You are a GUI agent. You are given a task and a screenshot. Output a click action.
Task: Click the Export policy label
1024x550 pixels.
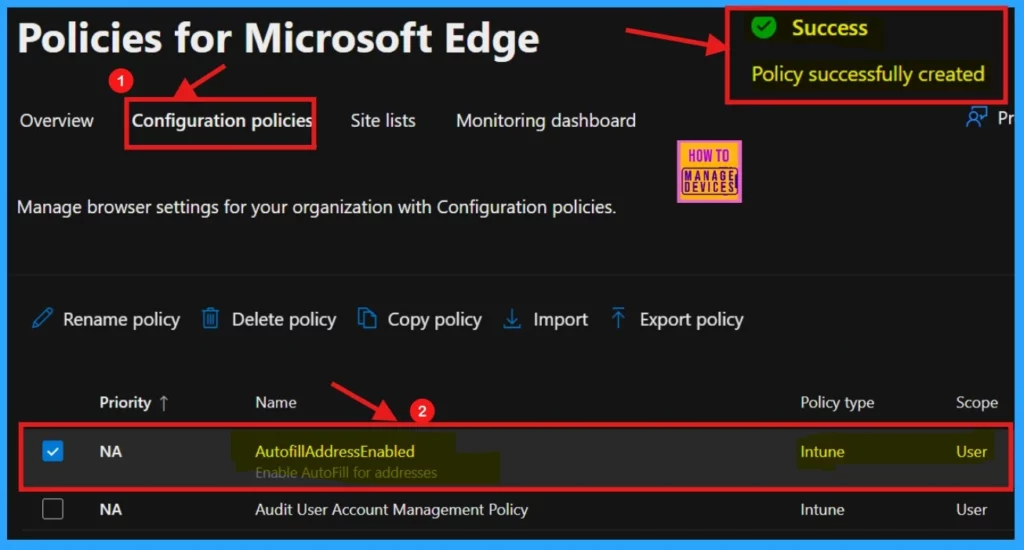[x=692, y=319]
